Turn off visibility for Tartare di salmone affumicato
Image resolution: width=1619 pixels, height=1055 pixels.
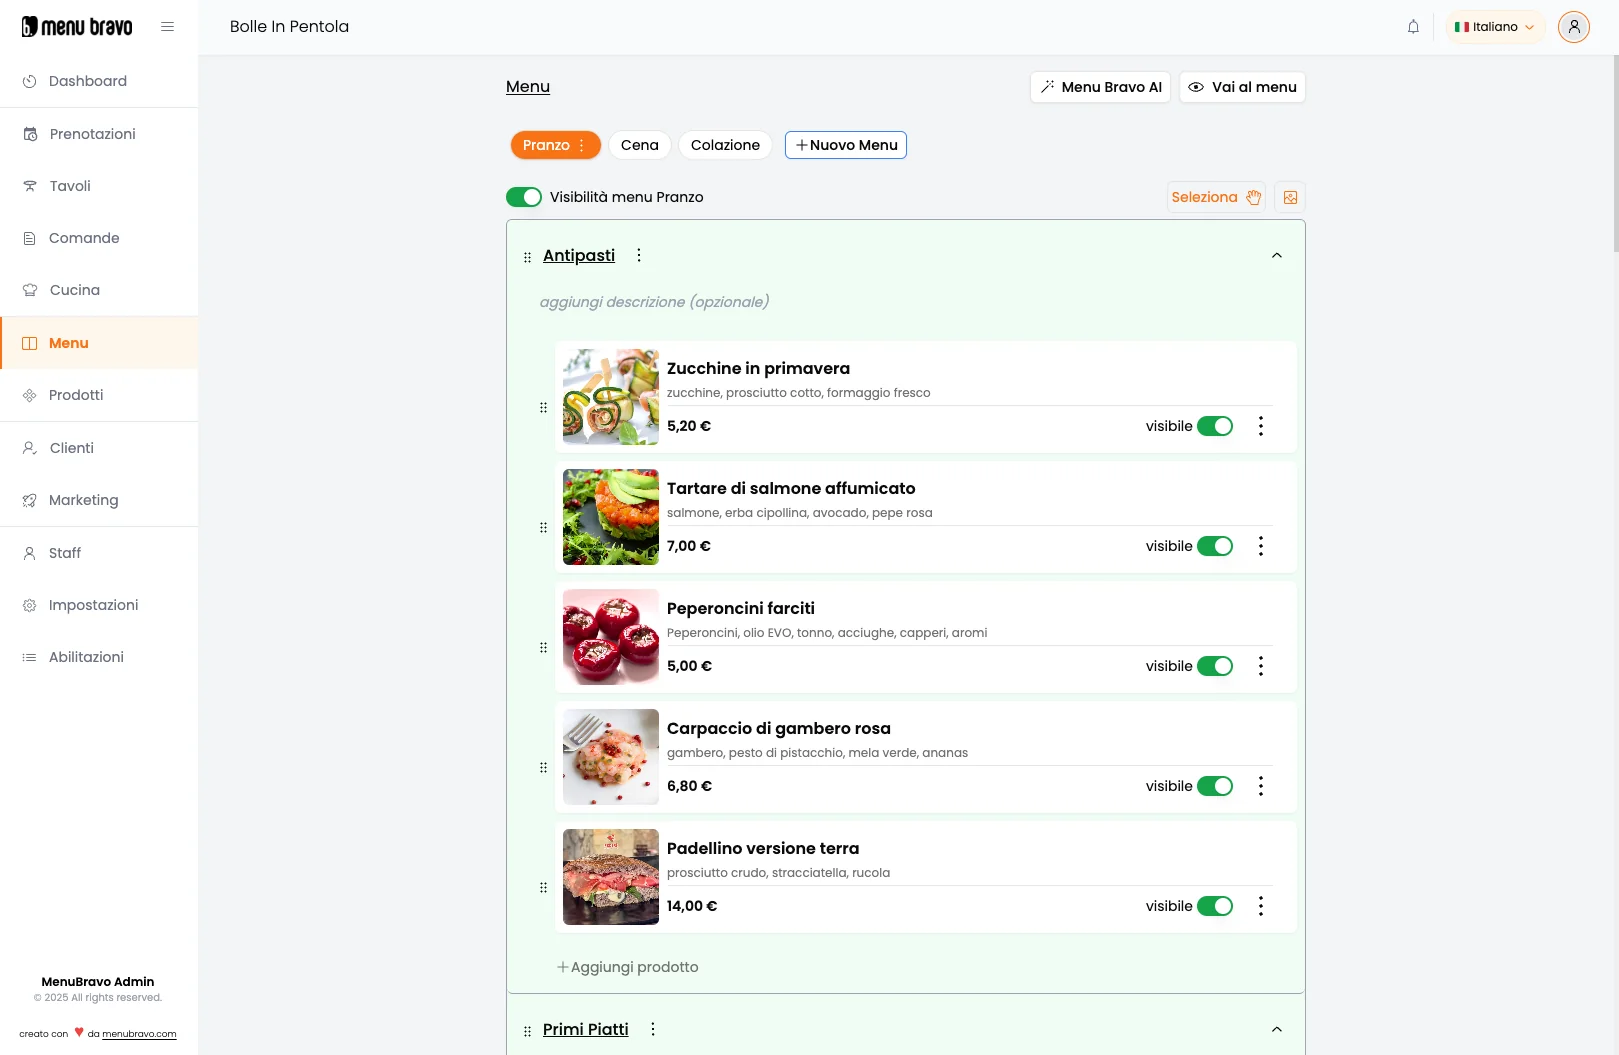point(1214,546)
